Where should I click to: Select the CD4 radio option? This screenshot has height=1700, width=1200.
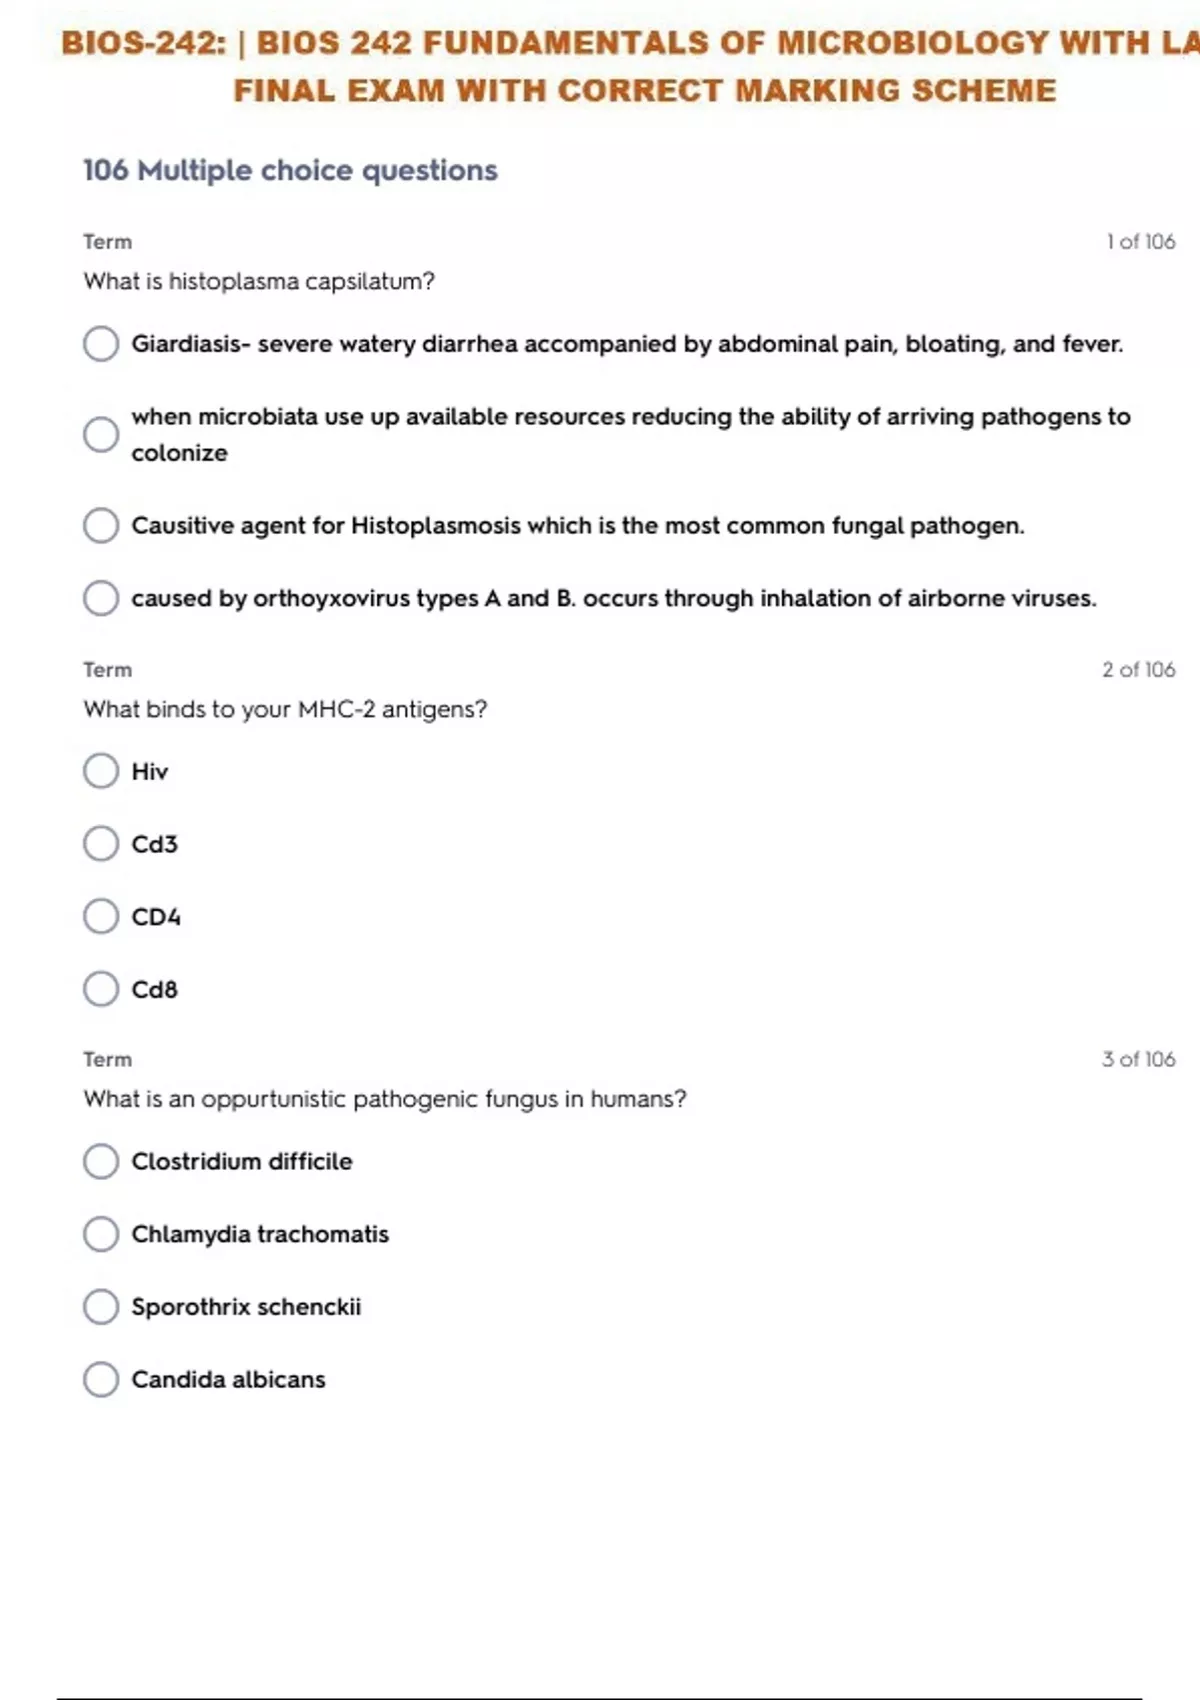point(101,916)
